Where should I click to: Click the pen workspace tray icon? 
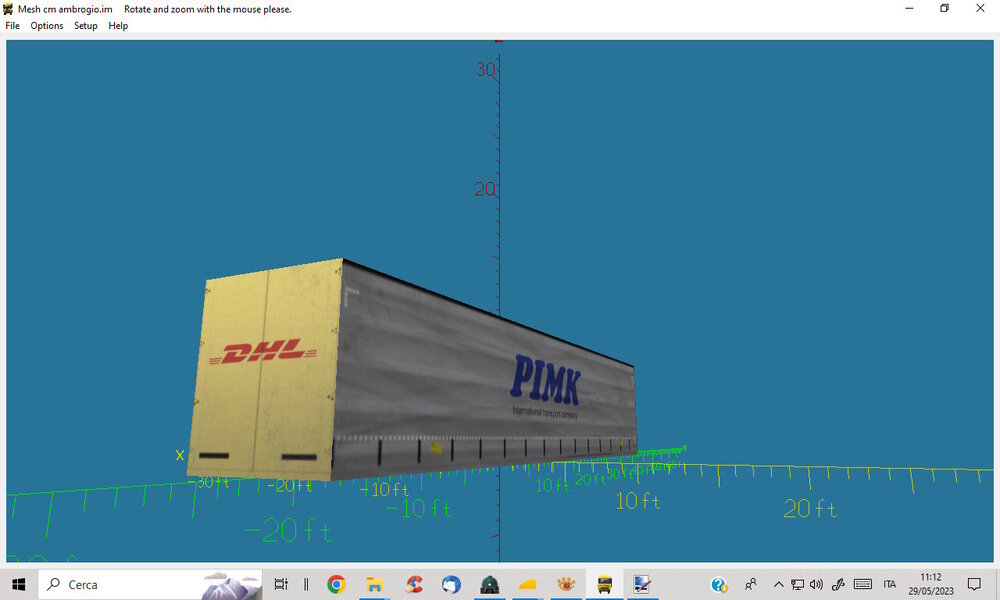pyautogui.click(x=838, y=584)
